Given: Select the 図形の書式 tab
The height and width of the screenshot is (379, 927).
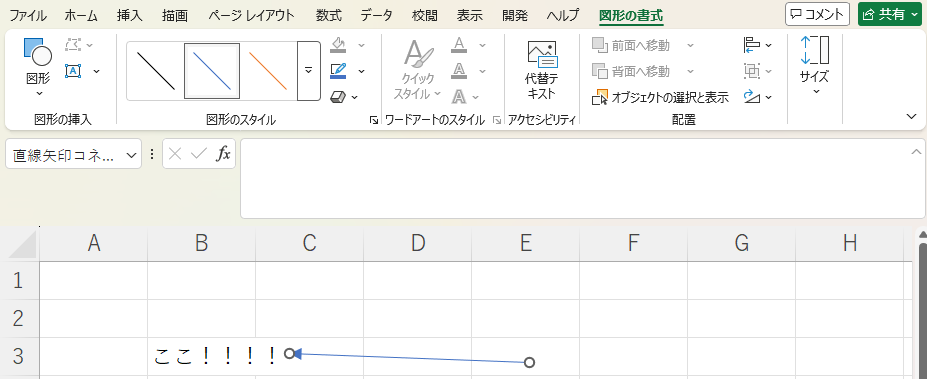Looking at the screenshot, I should (x=631, y=15).
